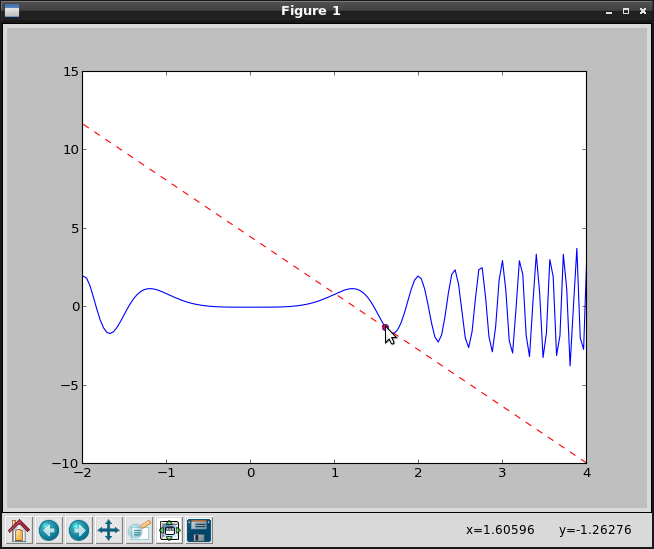Go back to the previous view
The image size is (654, 549).
coord(49,530)
